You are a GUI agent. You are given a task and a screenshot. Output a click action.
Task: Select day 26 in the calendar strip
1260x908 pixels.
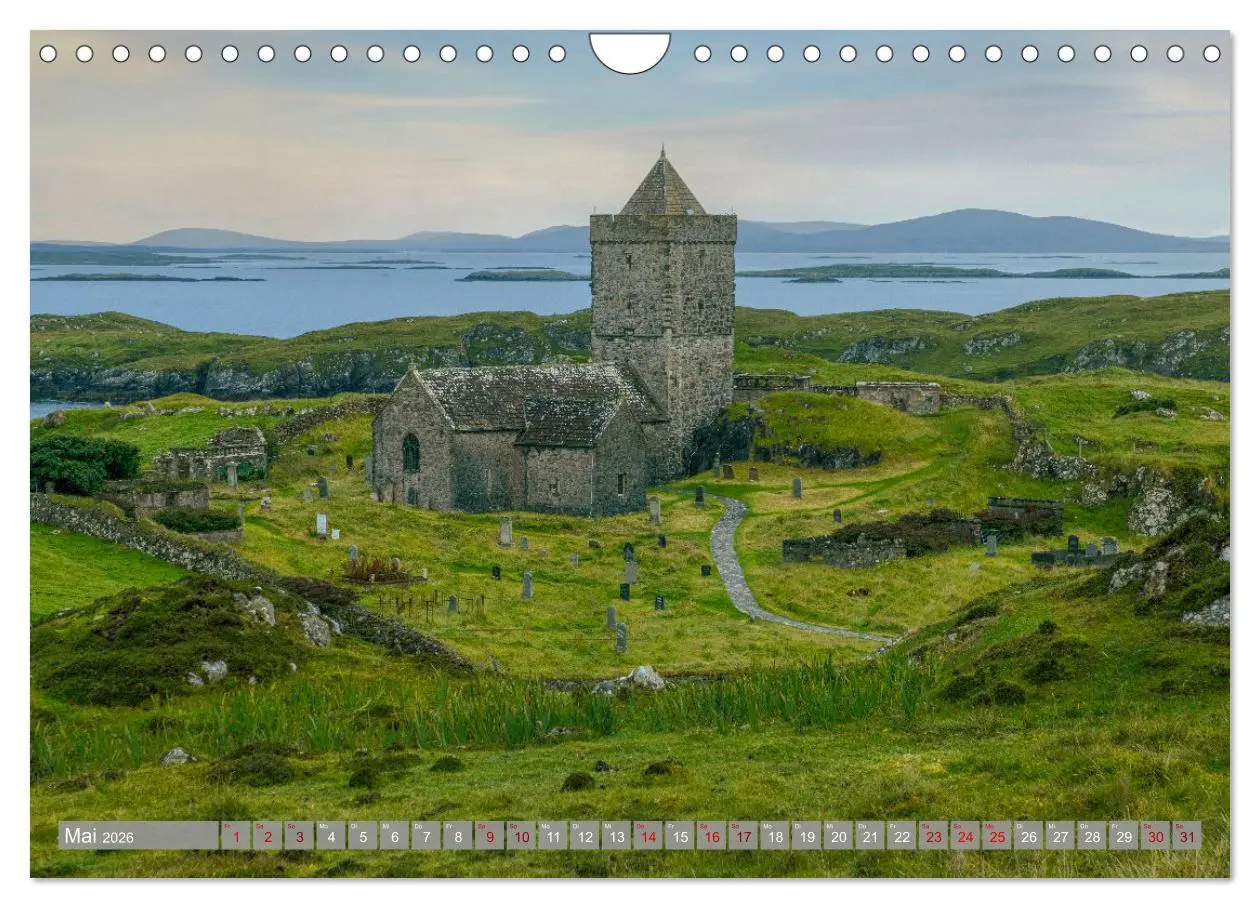click(1029, 836)
